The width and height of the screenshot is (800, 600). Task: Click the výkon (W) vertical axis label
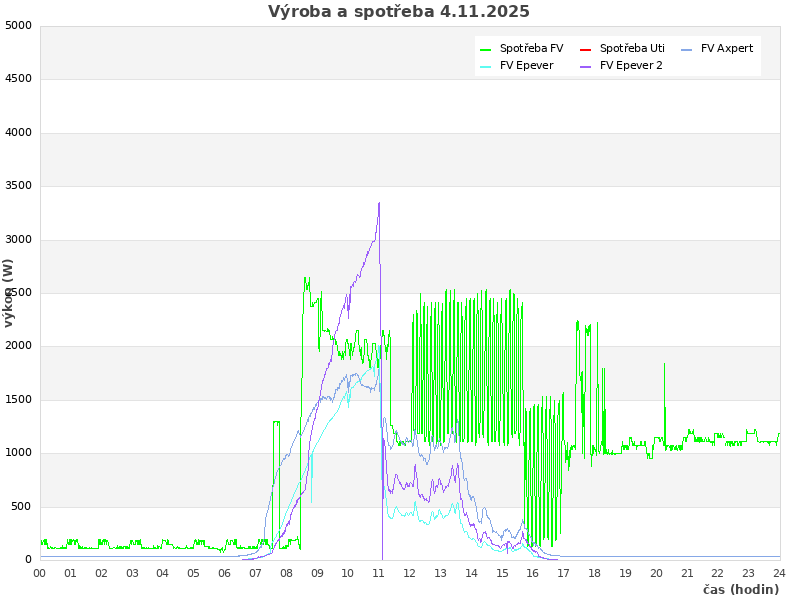(9, 292)
